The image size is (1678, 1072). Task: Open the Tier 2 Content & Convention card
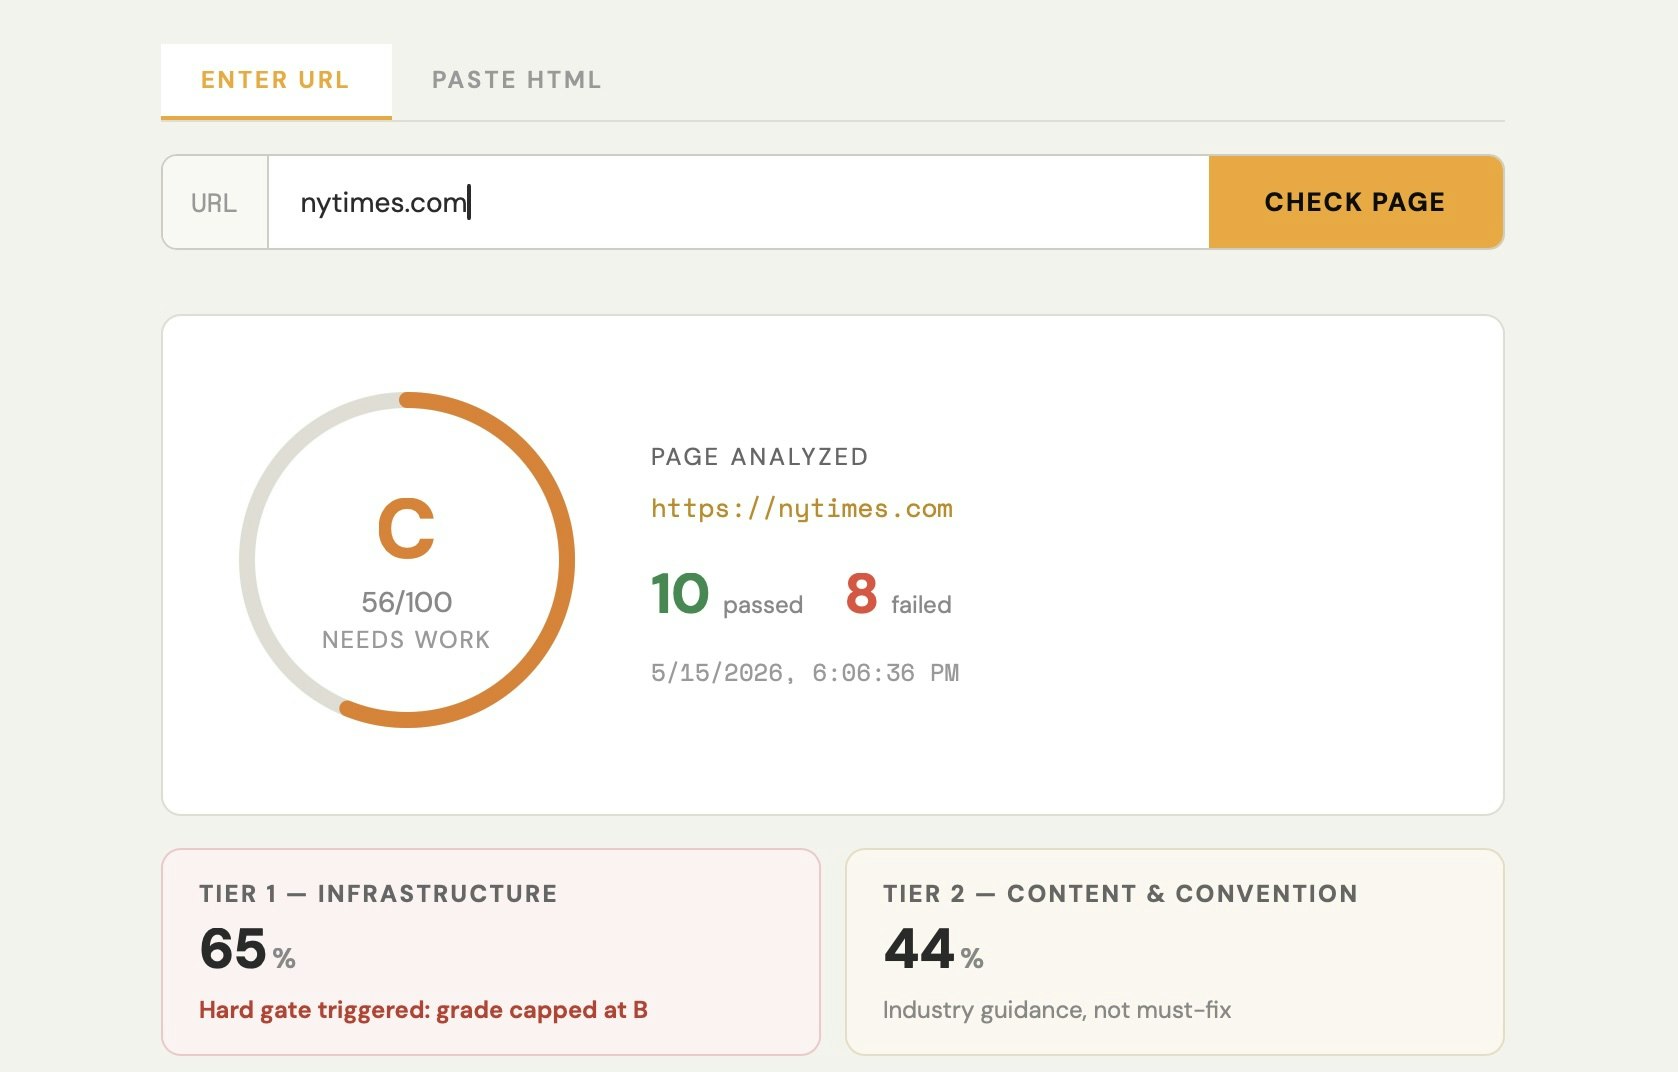[1174, 952]
